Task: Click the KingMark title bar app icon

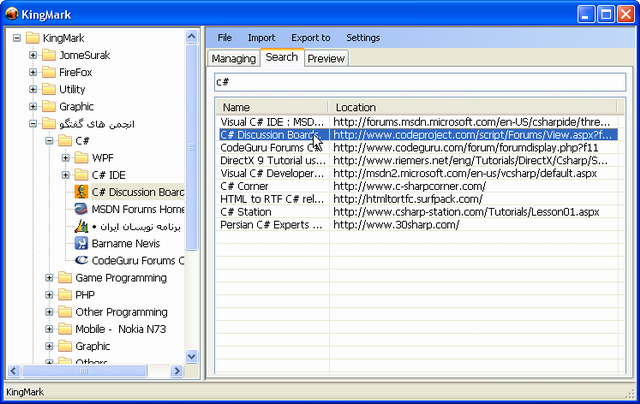Action: (11, 14)
